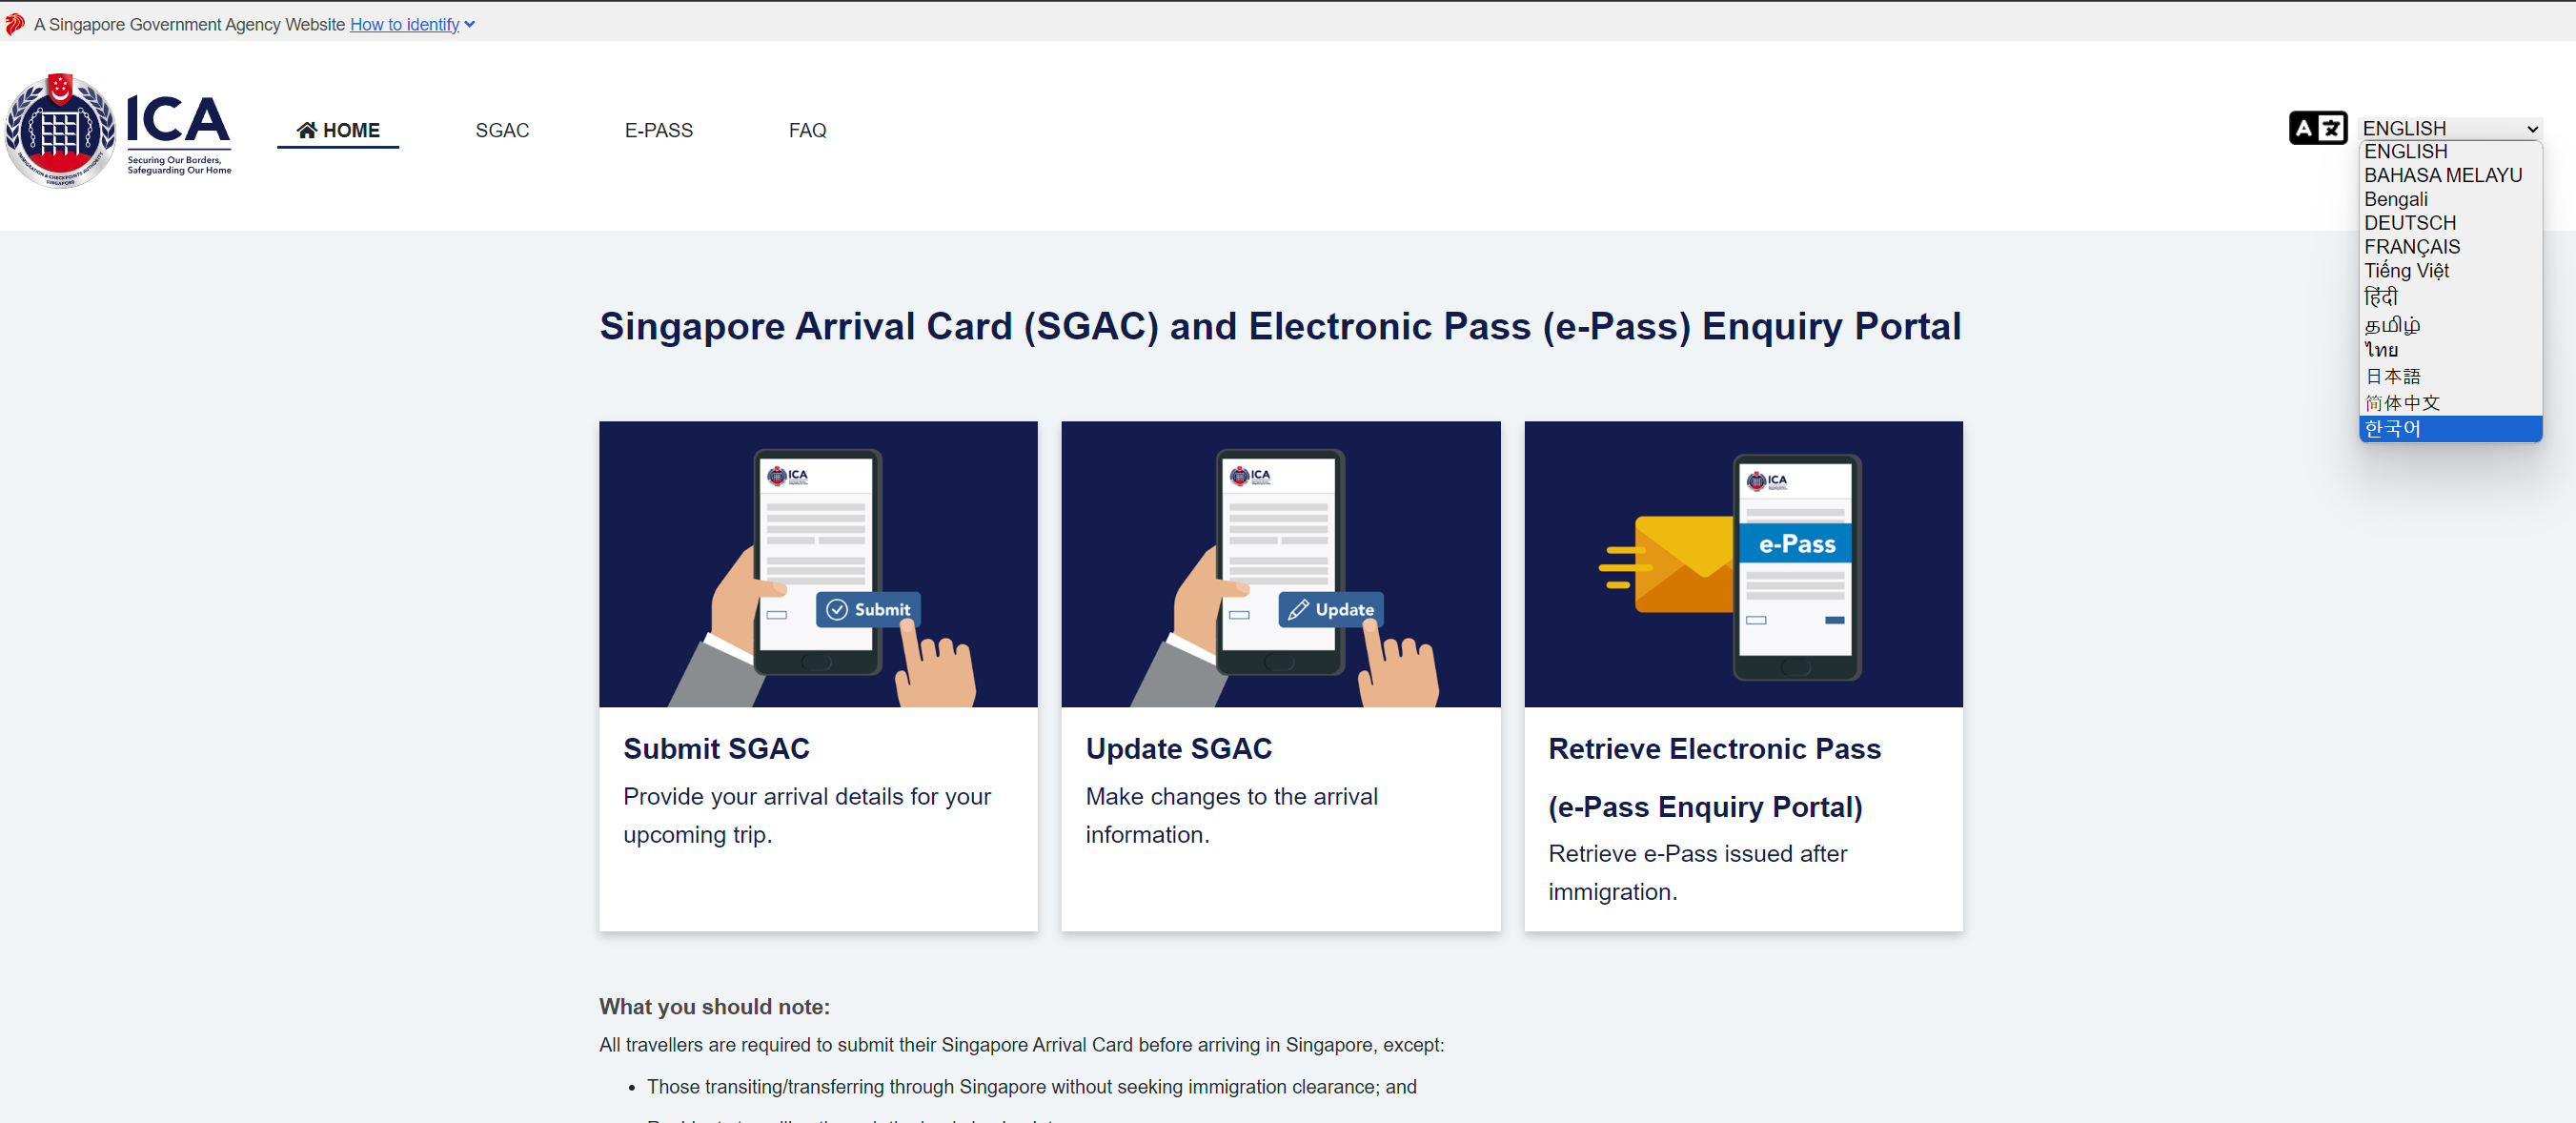This screenshot has height=1123, width=2576.
Task: Open the E-PASS menu item
Action: pyautogui.click(x=658, y=130)
